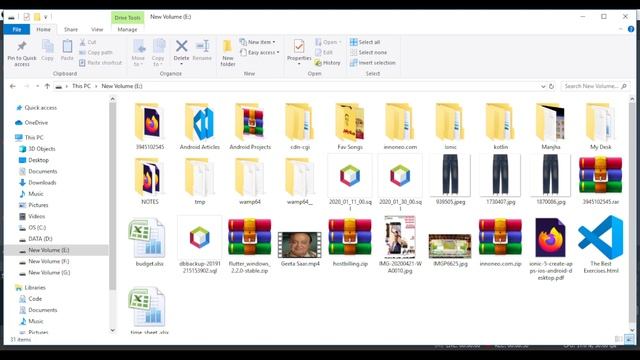Click History in the Open group
The width and height of the screenshot is (640, 360).
327,63
